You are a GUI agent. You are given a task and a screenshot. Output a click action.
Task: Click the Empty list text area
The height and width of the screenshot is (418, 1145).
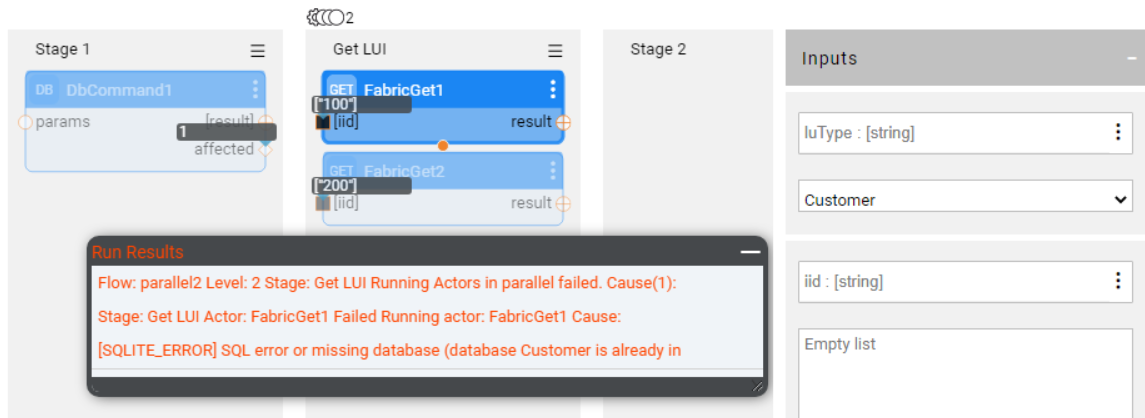click(x=964, y=370)
